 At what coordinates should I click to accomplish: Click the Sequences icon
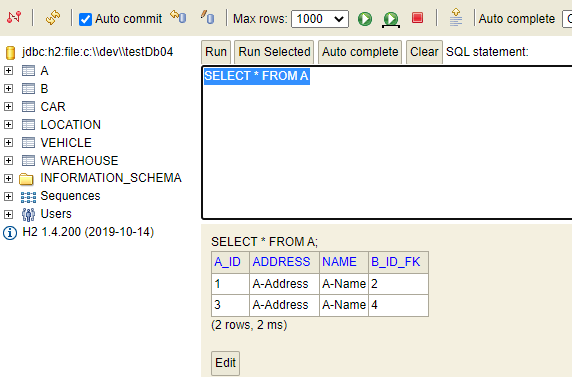point(28,197)
